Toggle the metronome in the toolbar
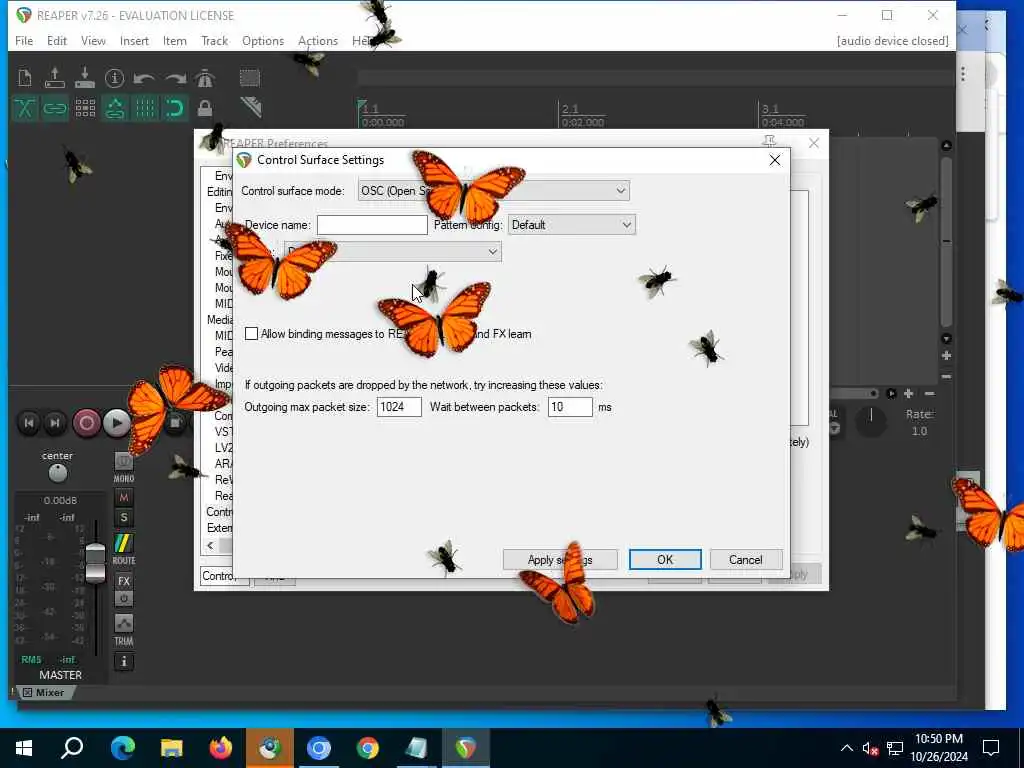1024x768 pixels. [204, 78]
